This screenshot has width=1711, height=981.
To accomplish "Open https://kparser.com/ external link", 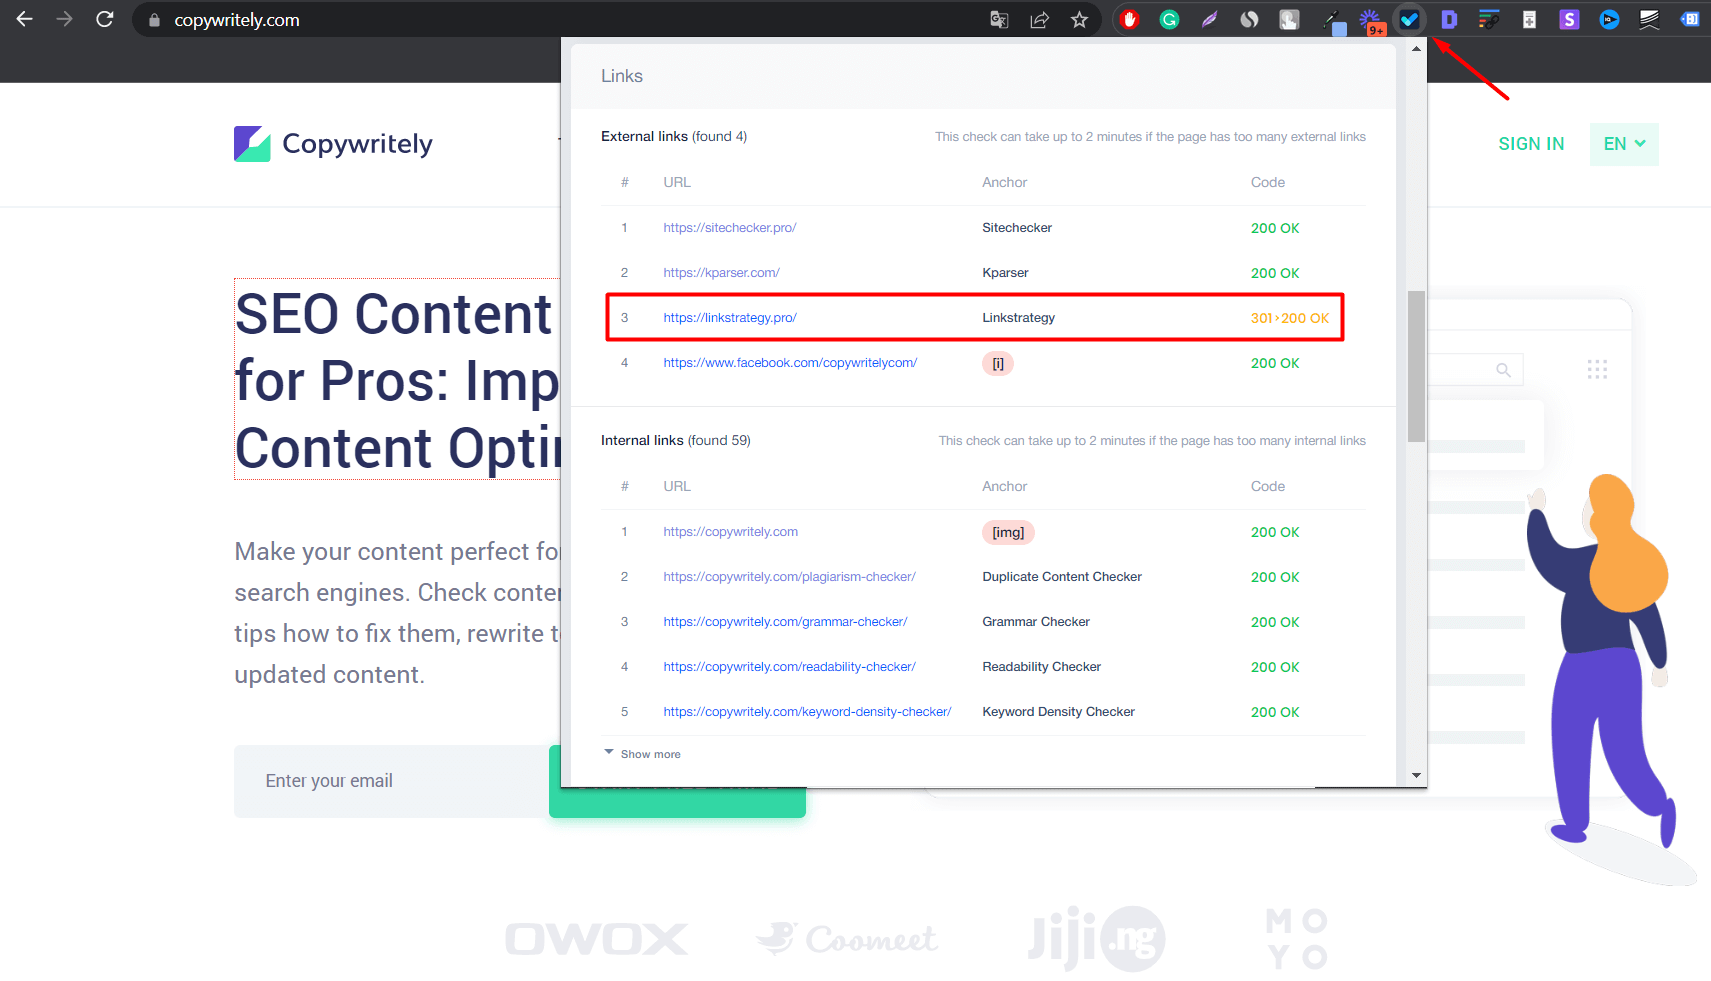I will 721,273.
